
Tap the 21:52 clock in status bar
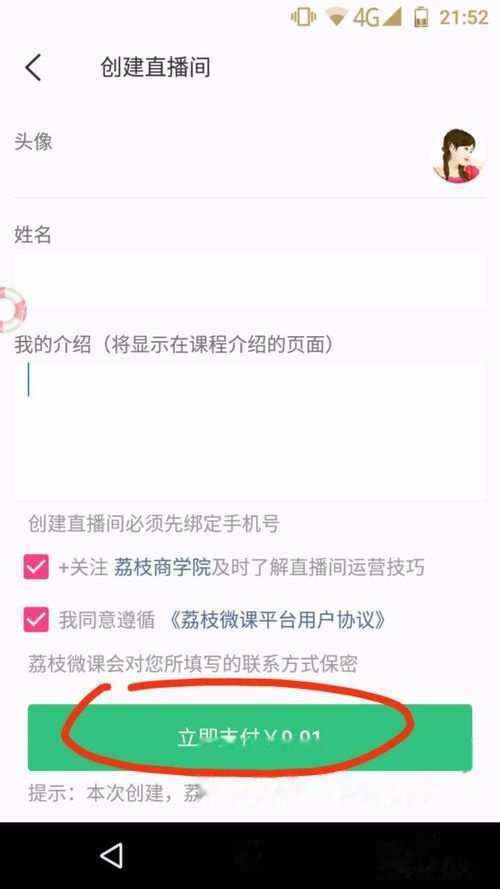464,17
